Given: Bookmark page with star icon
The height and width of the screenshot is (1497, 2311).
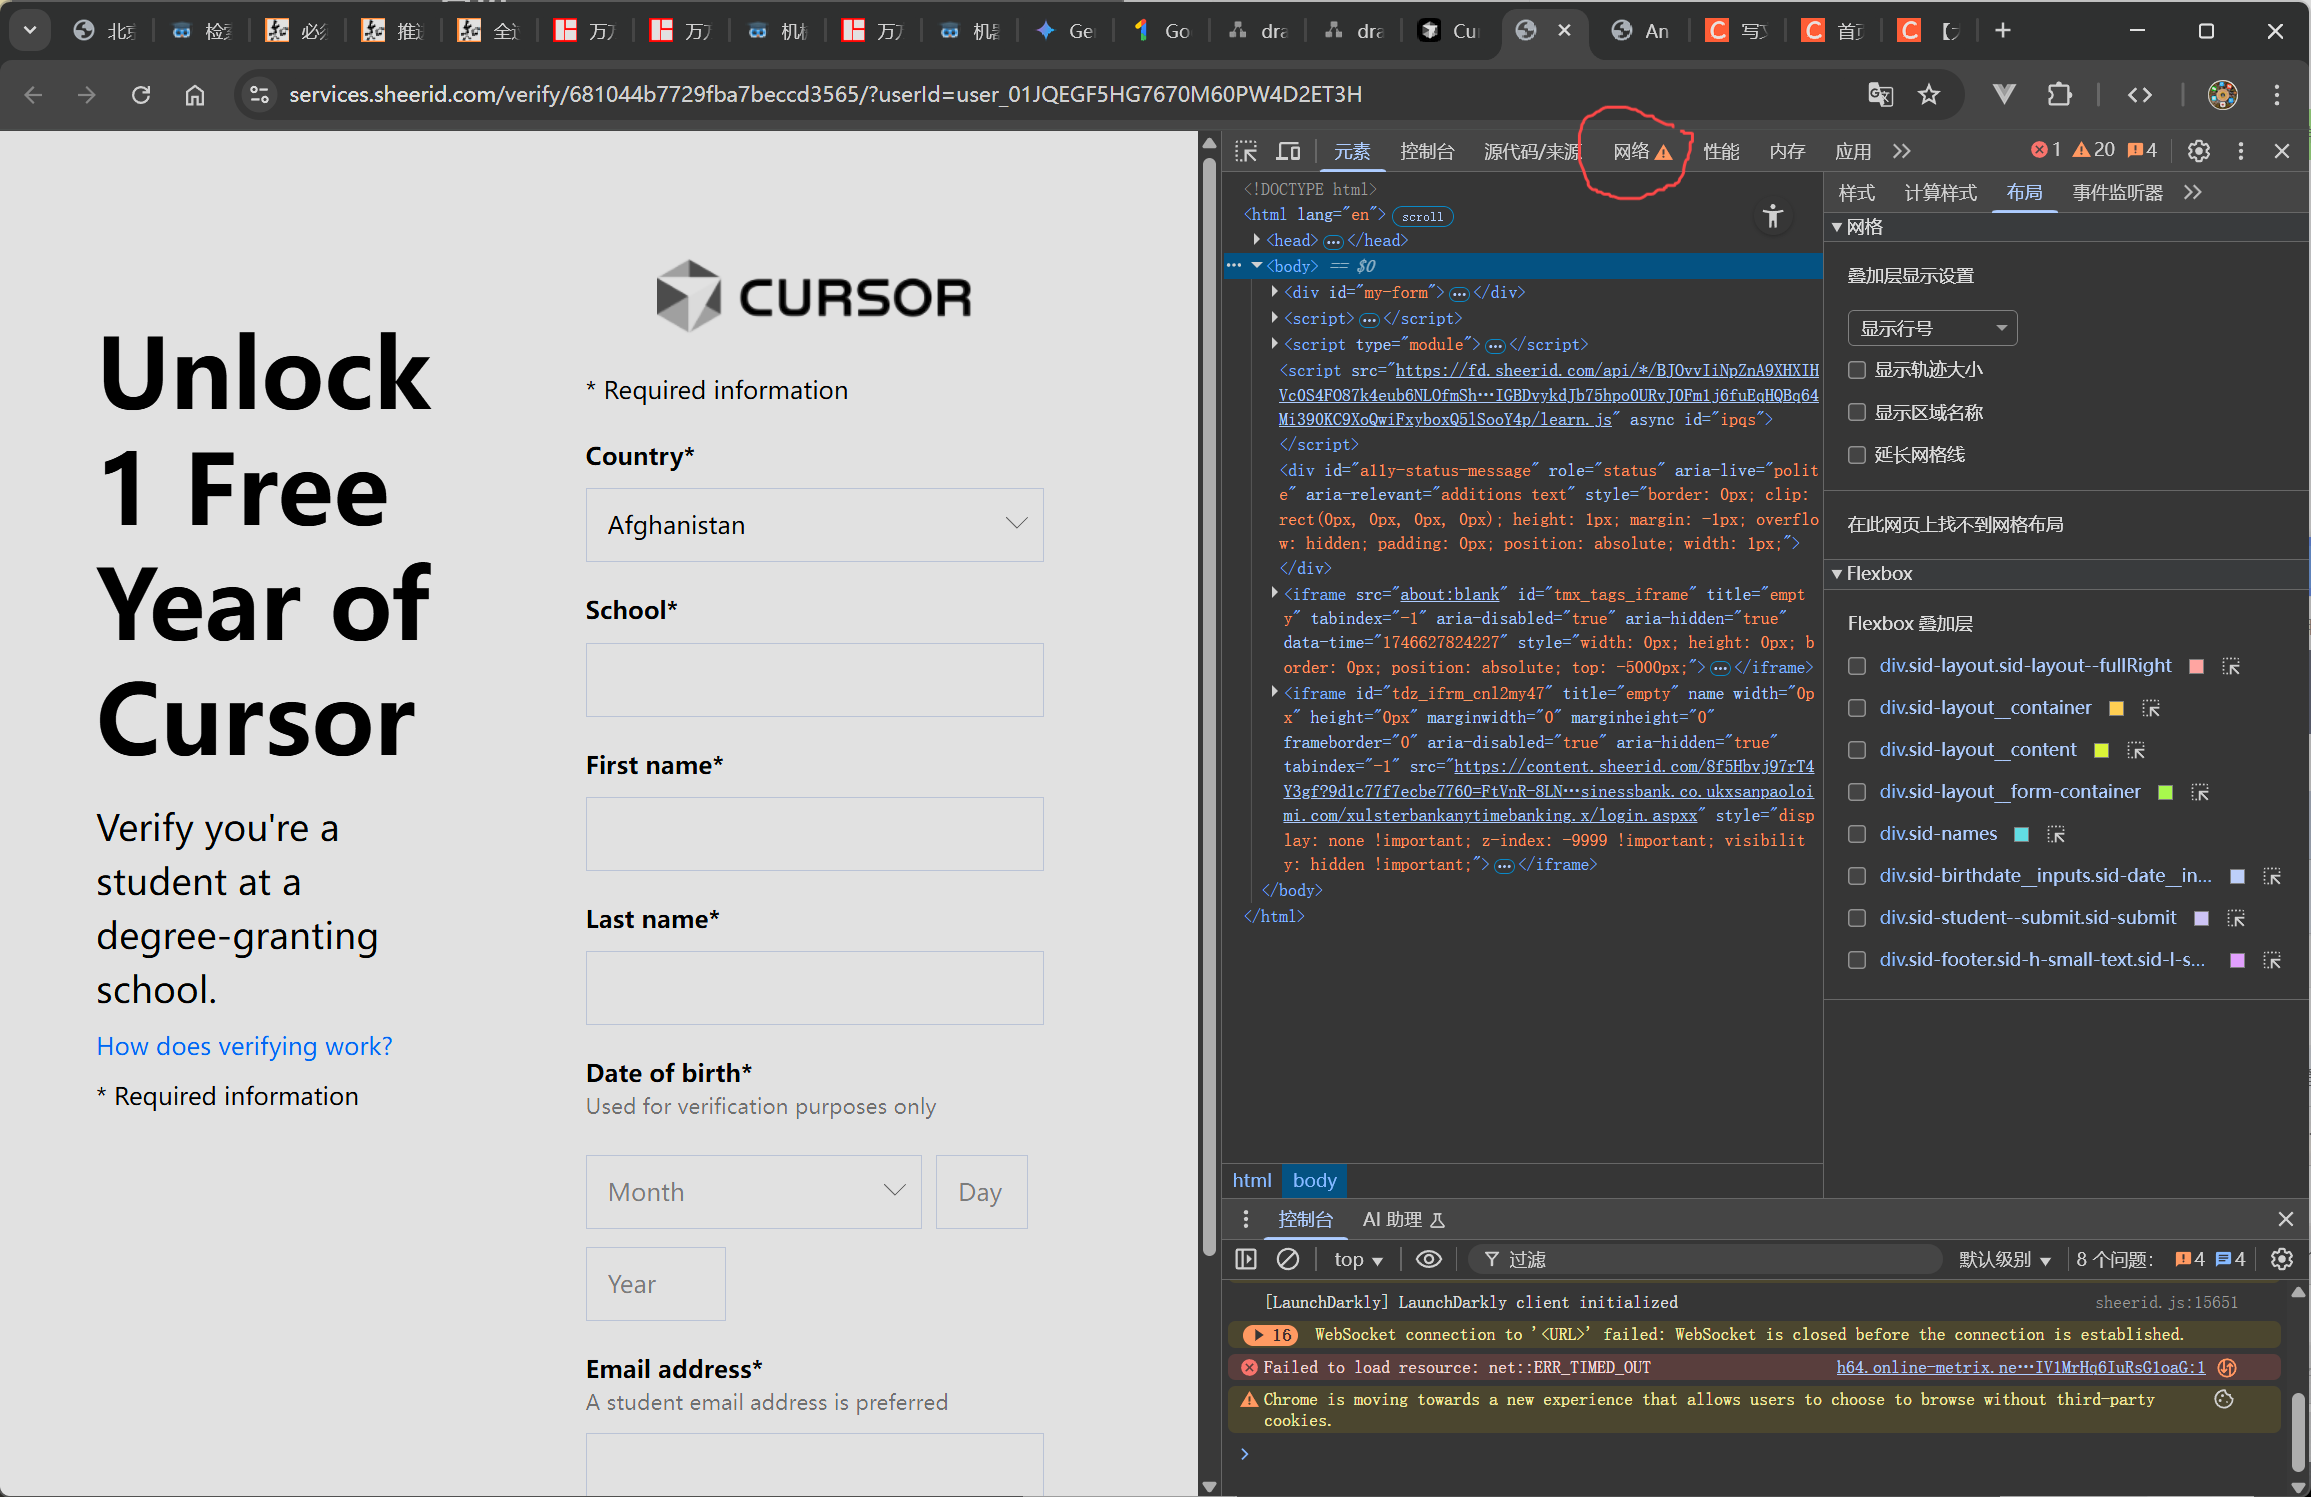Looking at the screenshot, I should tap(1929, 94).
